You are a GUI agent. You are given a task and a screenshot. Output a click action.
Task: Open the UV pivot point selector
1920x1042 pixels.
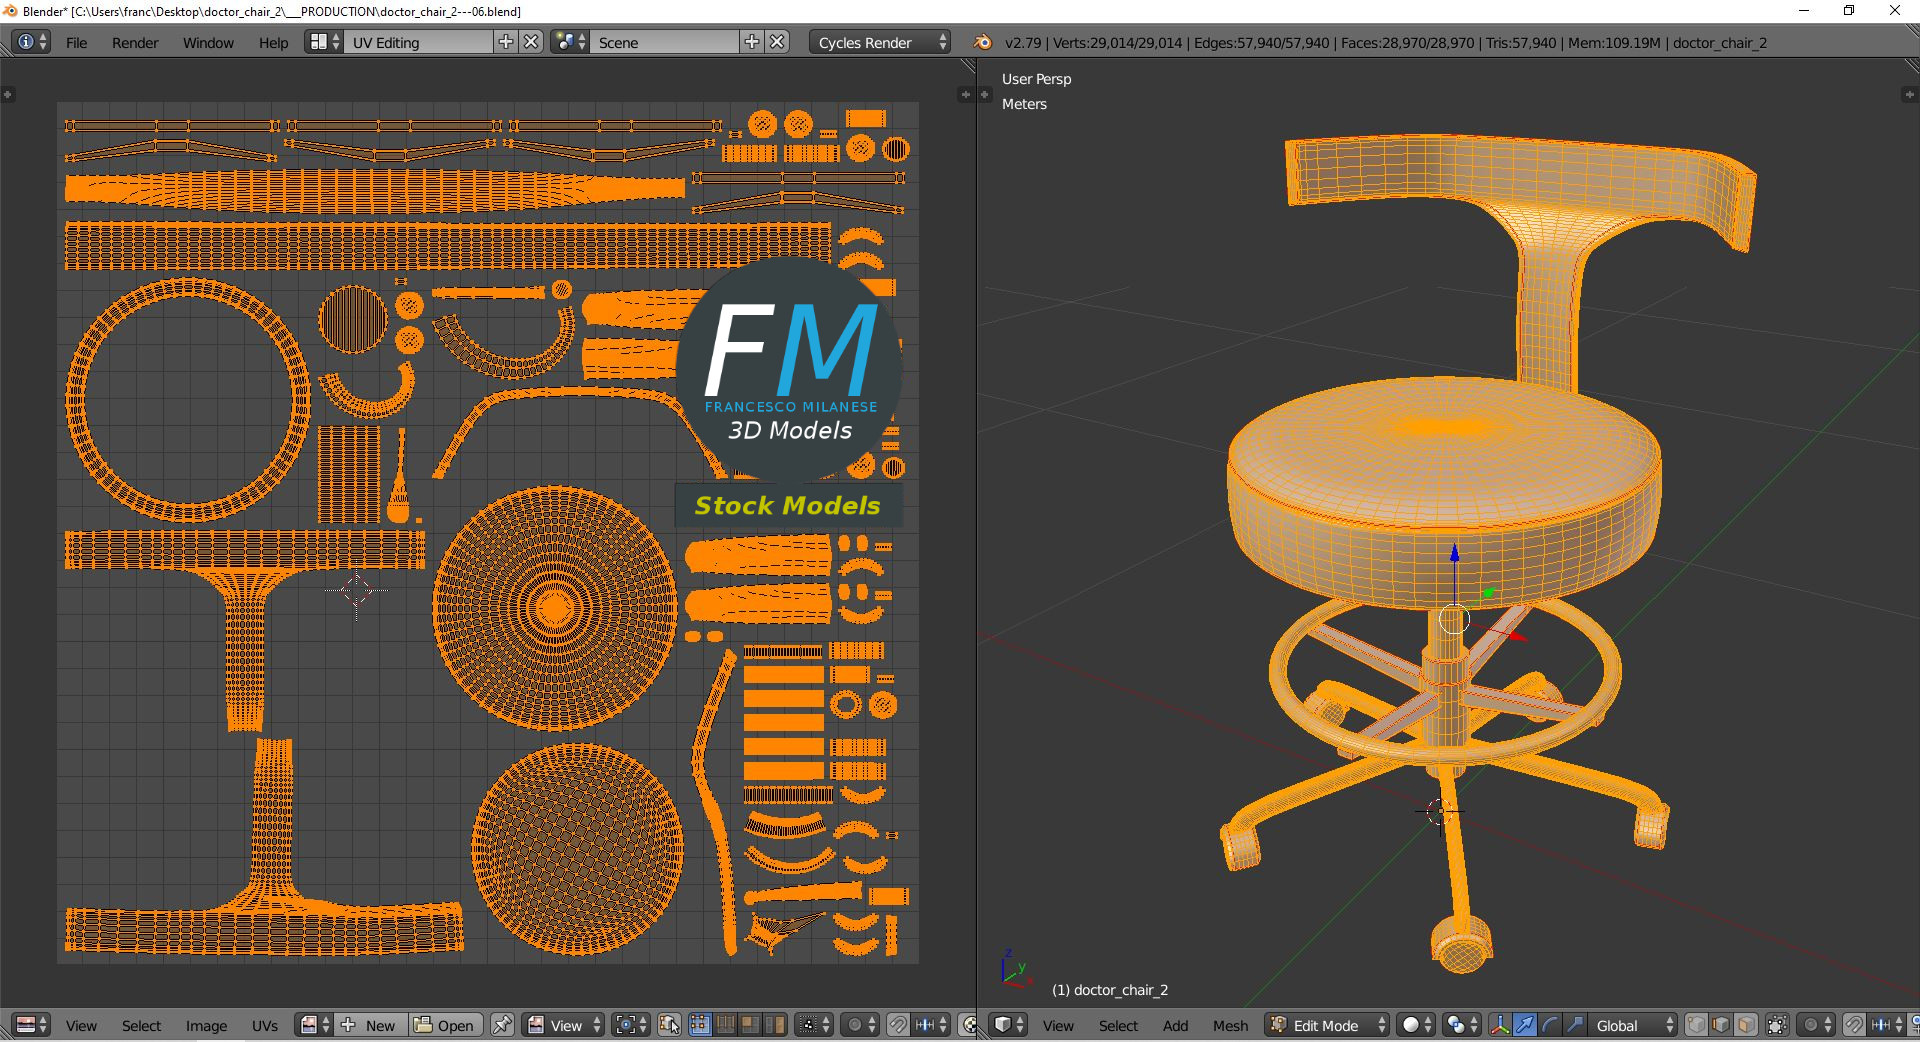tap(631, 1025)
